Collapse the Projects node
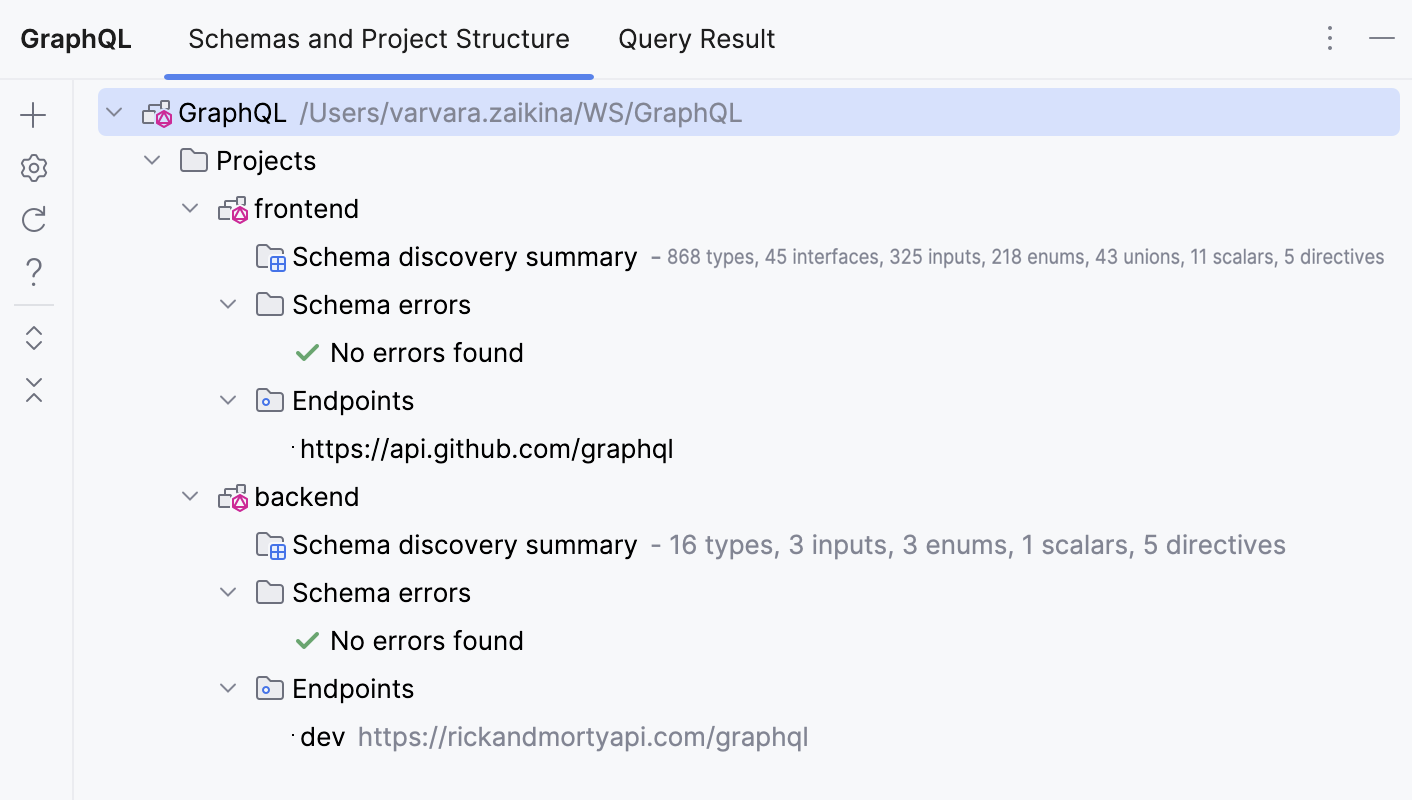The image size is (1412, 800). point(152,160)
